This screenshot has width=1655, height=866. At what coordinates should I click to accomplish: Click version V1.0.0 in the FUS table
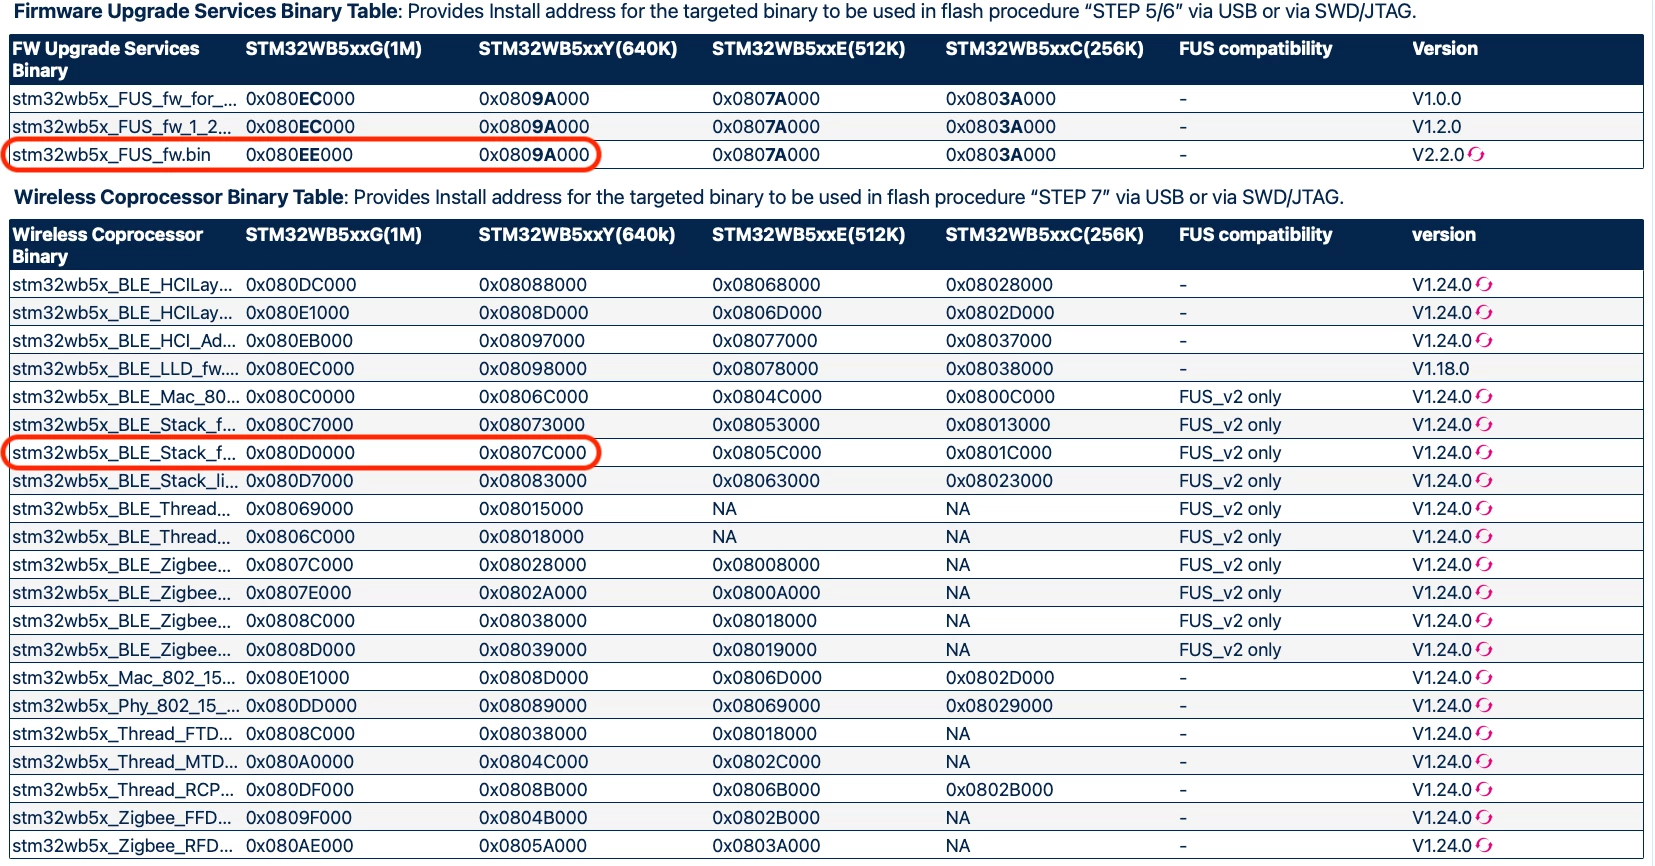[1437, 98]
